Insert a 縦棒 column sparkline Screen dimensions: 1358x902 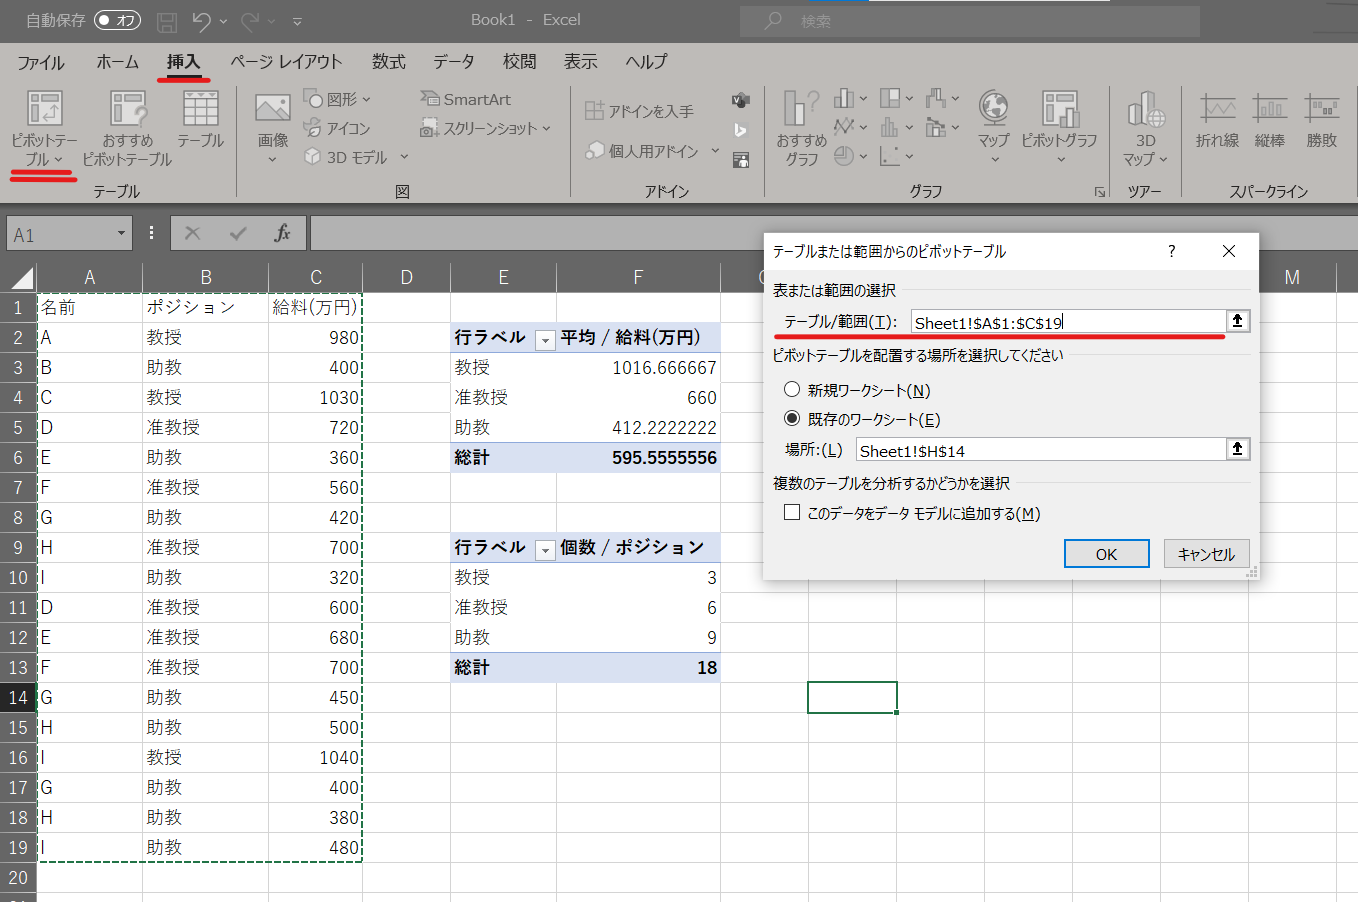click(x=1270, y=120)
